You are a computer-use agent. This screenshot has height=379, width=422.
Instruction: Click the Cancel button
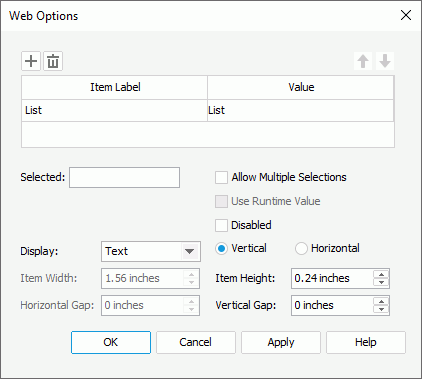[x=196, y=342]
